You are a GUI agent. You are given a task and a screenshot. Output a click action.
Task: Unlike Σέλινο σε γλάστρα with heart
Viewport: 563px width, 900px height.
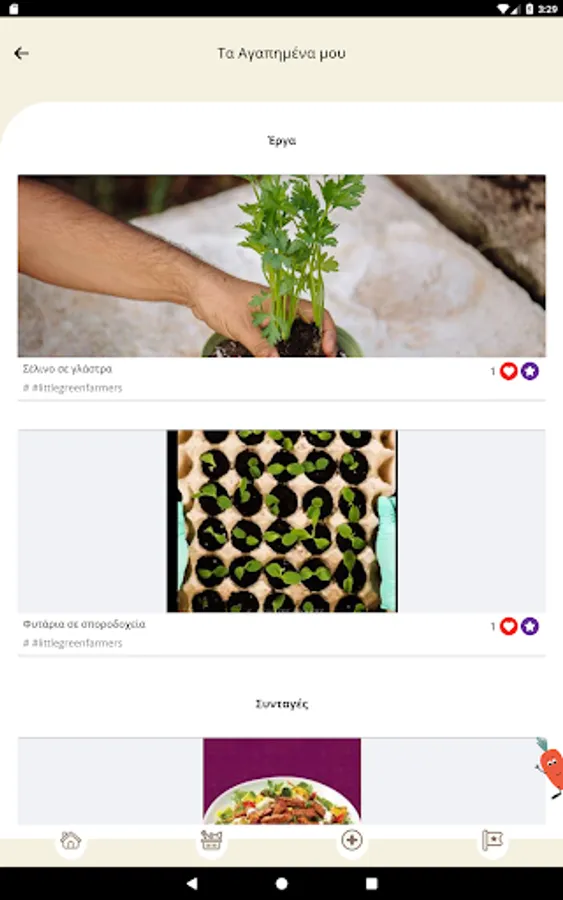pyautogui.click(x=508, y=371)
